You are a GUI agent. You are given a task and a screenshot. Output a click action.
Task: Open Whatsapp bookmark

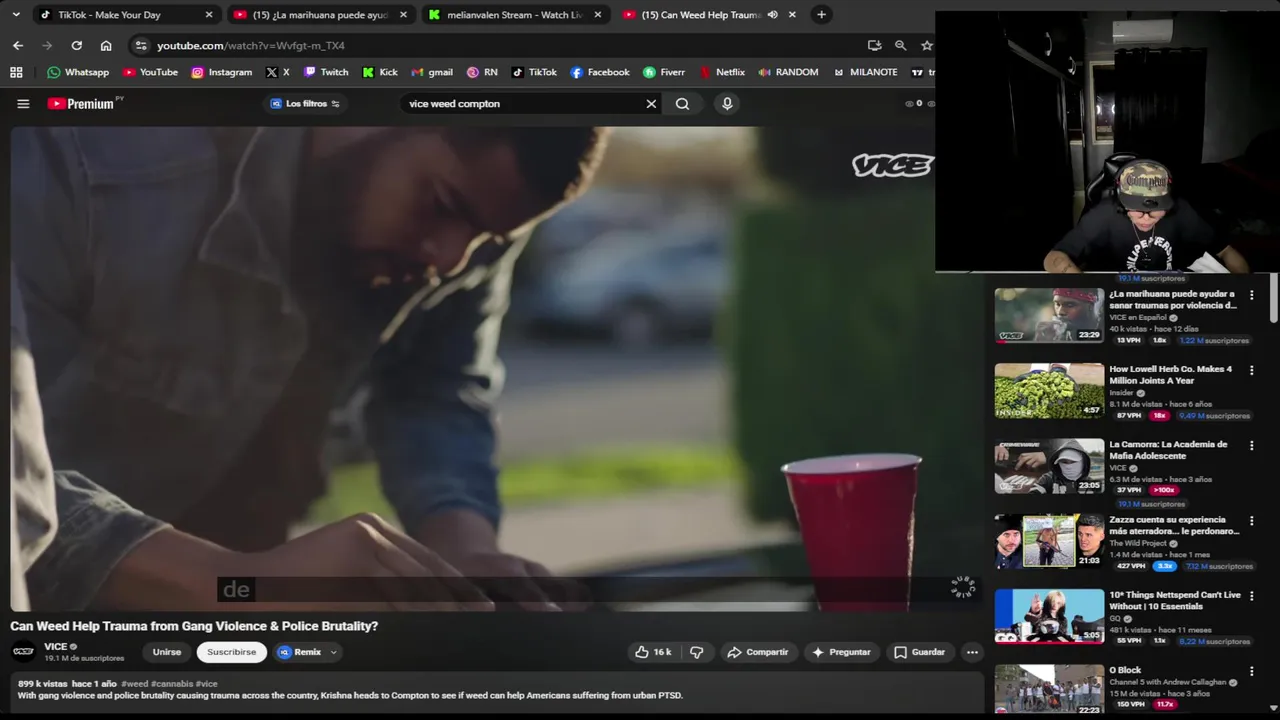[78, 72]
